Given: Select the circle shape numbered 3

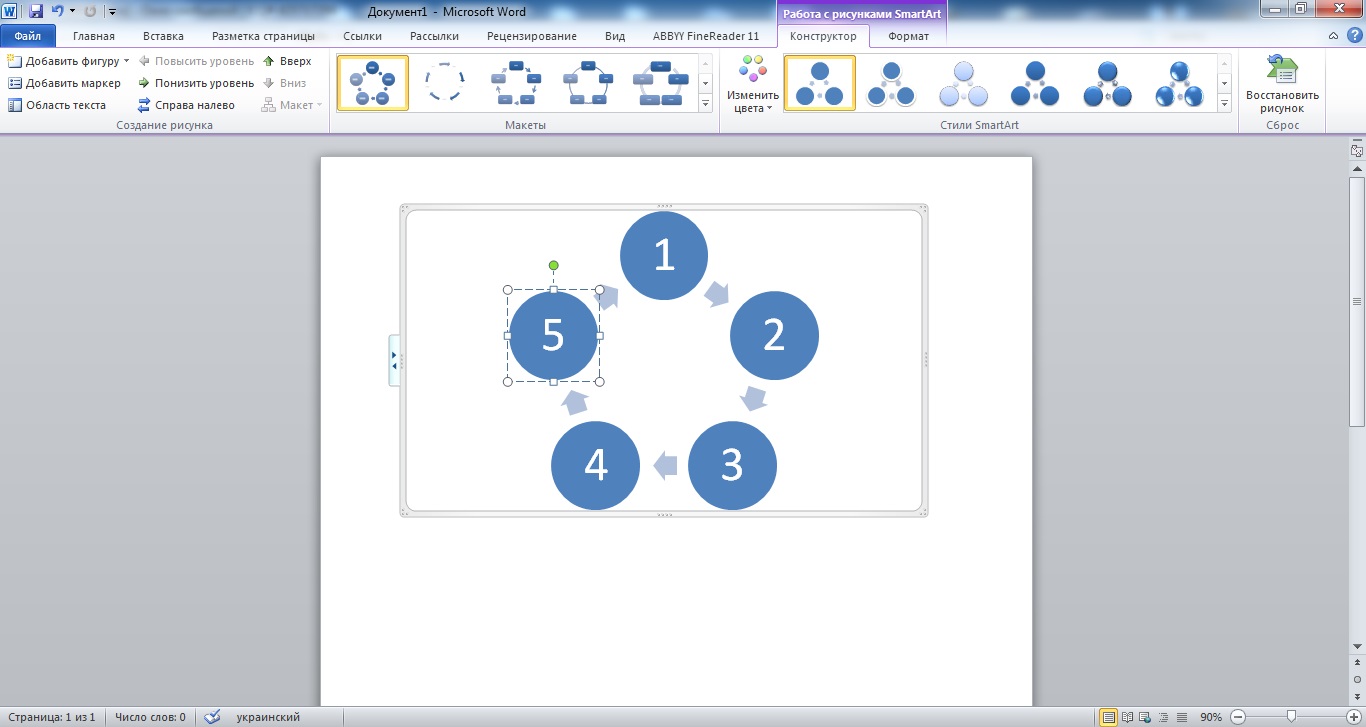Looking at the screenshot, I should (x=732, y=465).
